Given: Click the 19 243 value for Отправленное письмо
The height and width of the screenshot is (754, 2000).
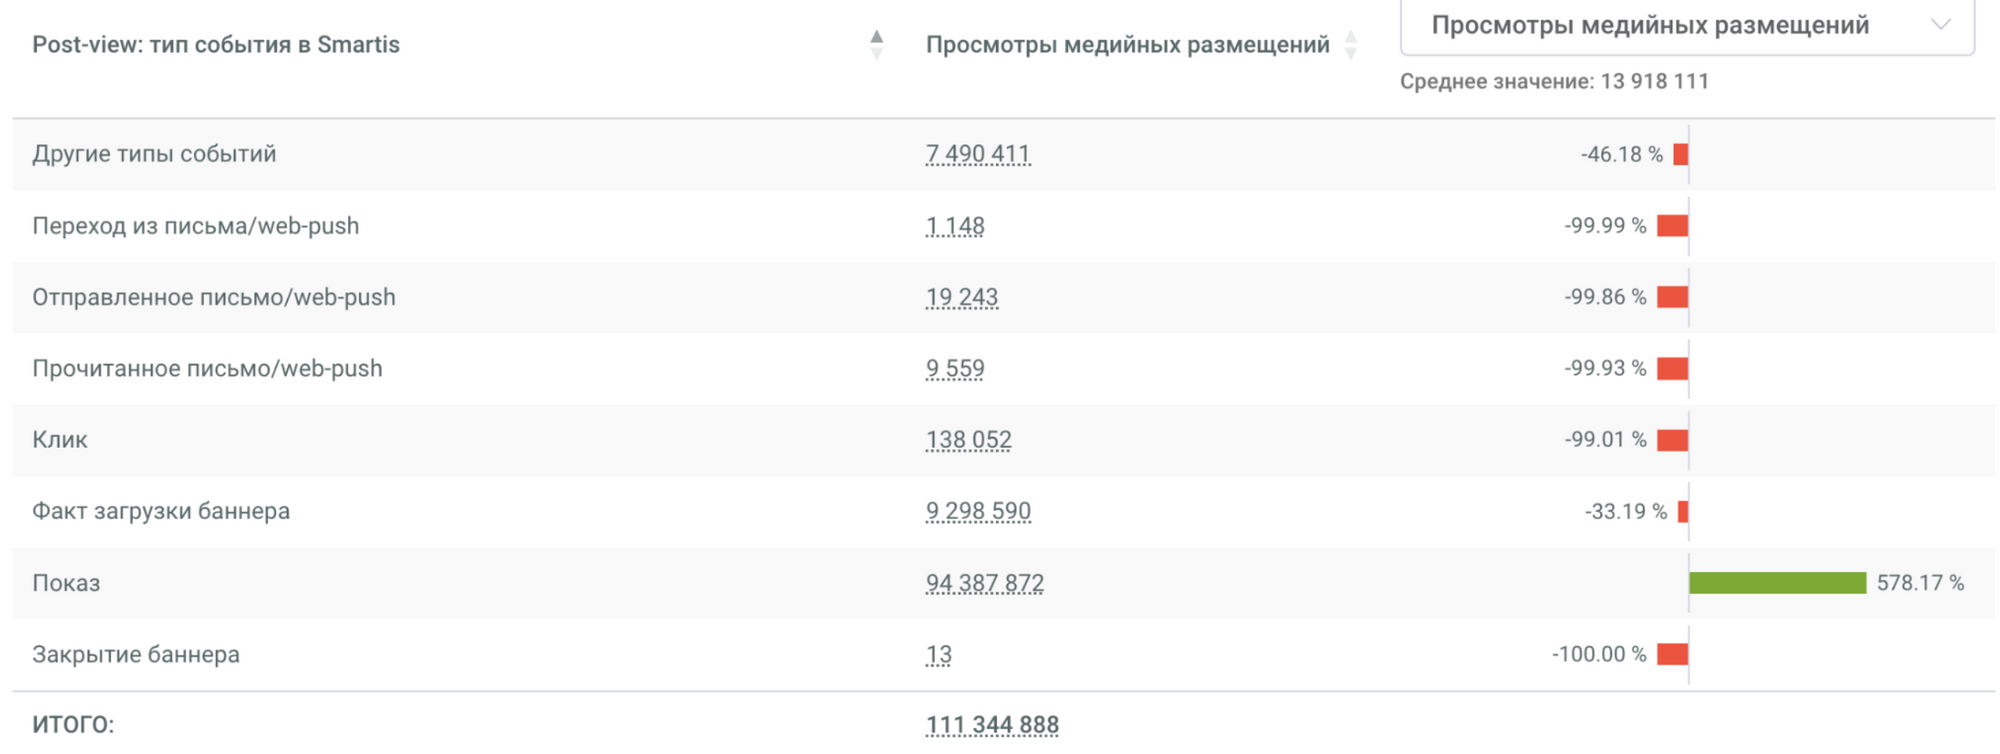Looking at the screenshot, I should (961, 297).
